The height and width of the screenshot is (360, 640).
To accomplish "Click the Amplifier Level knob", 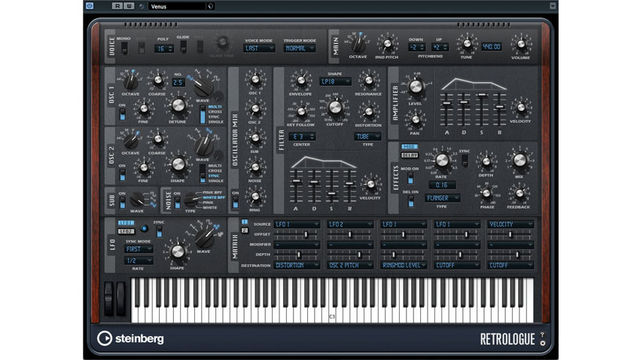I will click(x=415, y=87).
